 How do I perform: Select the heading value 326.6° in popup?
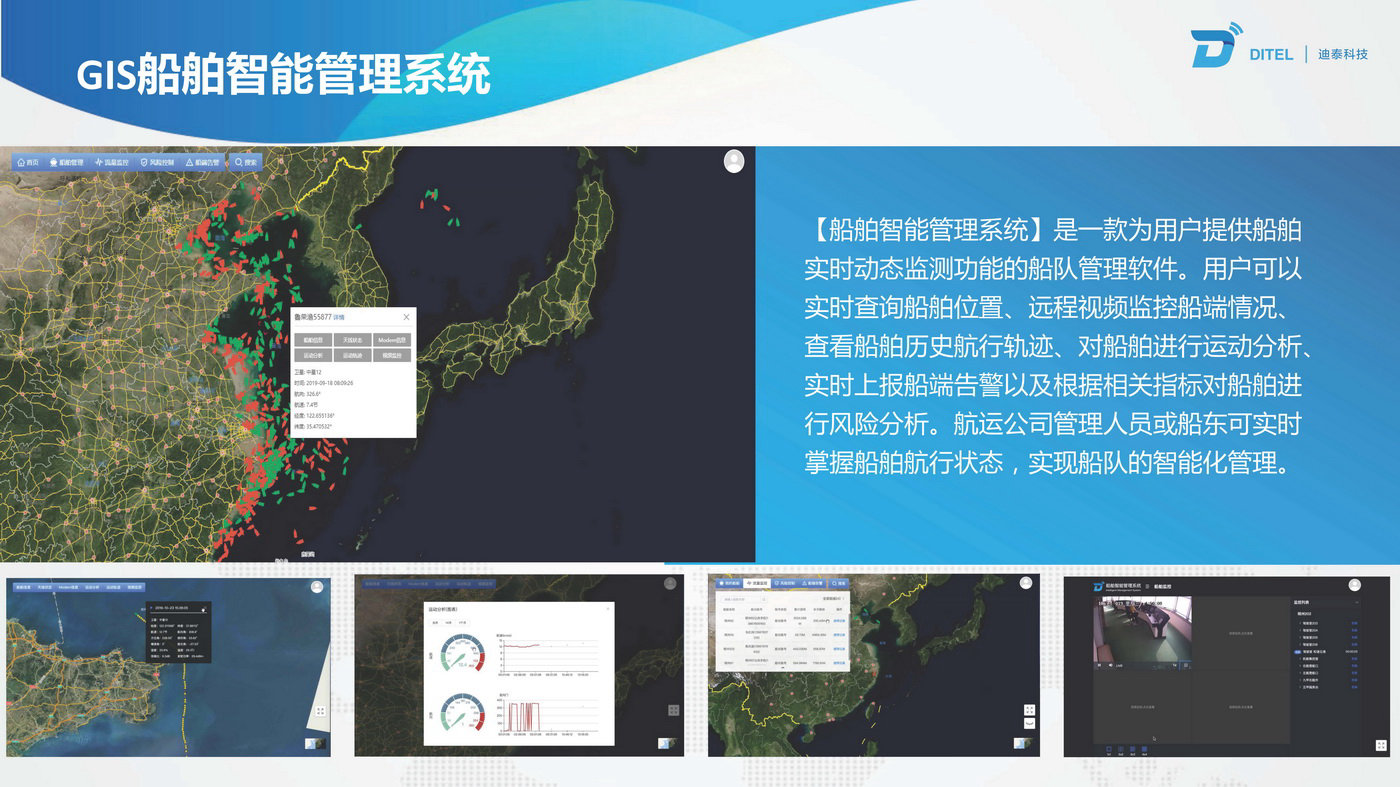313,394
